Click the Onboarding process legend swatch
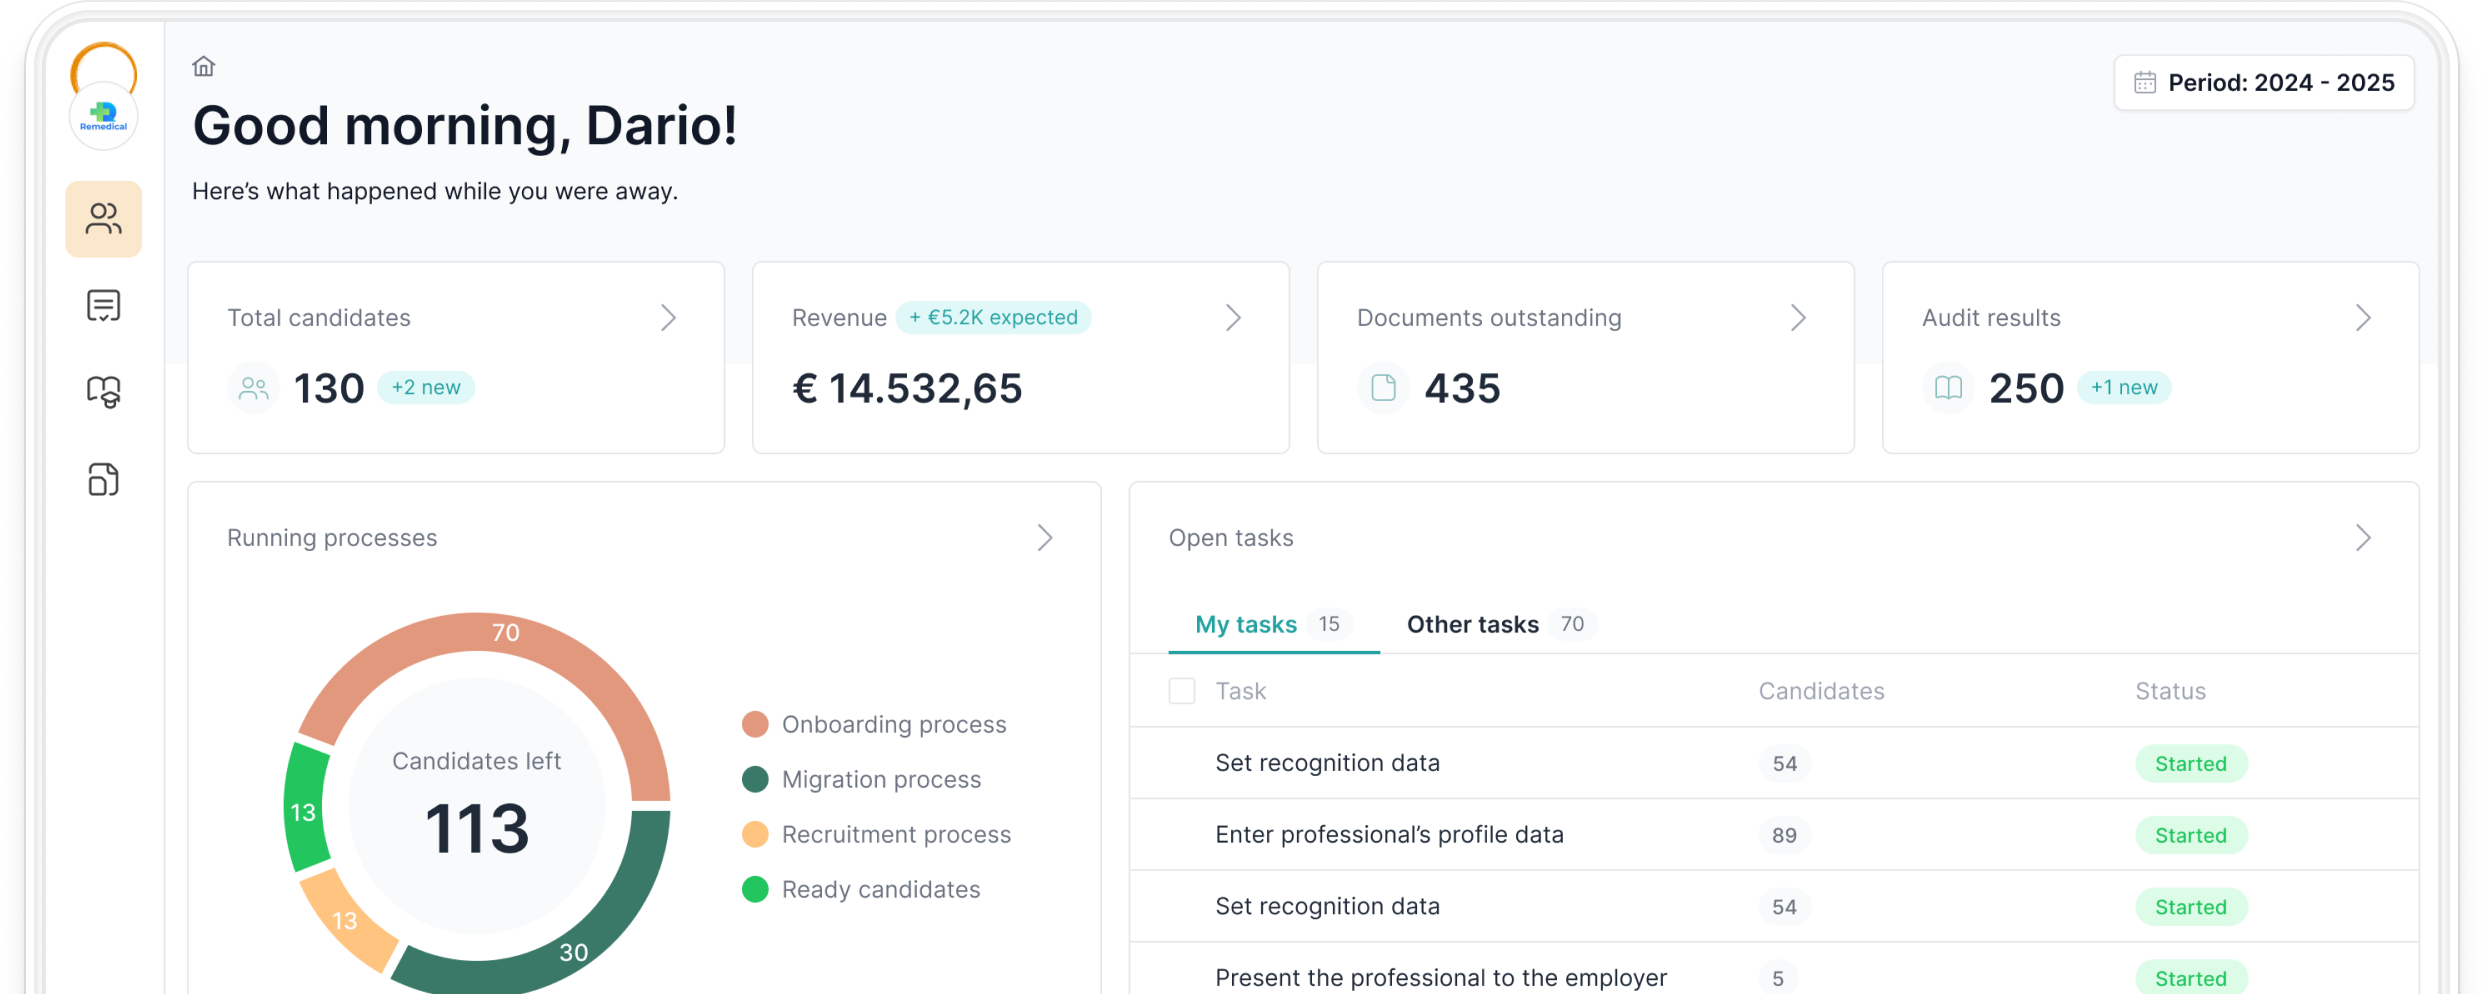 point(755,724)
